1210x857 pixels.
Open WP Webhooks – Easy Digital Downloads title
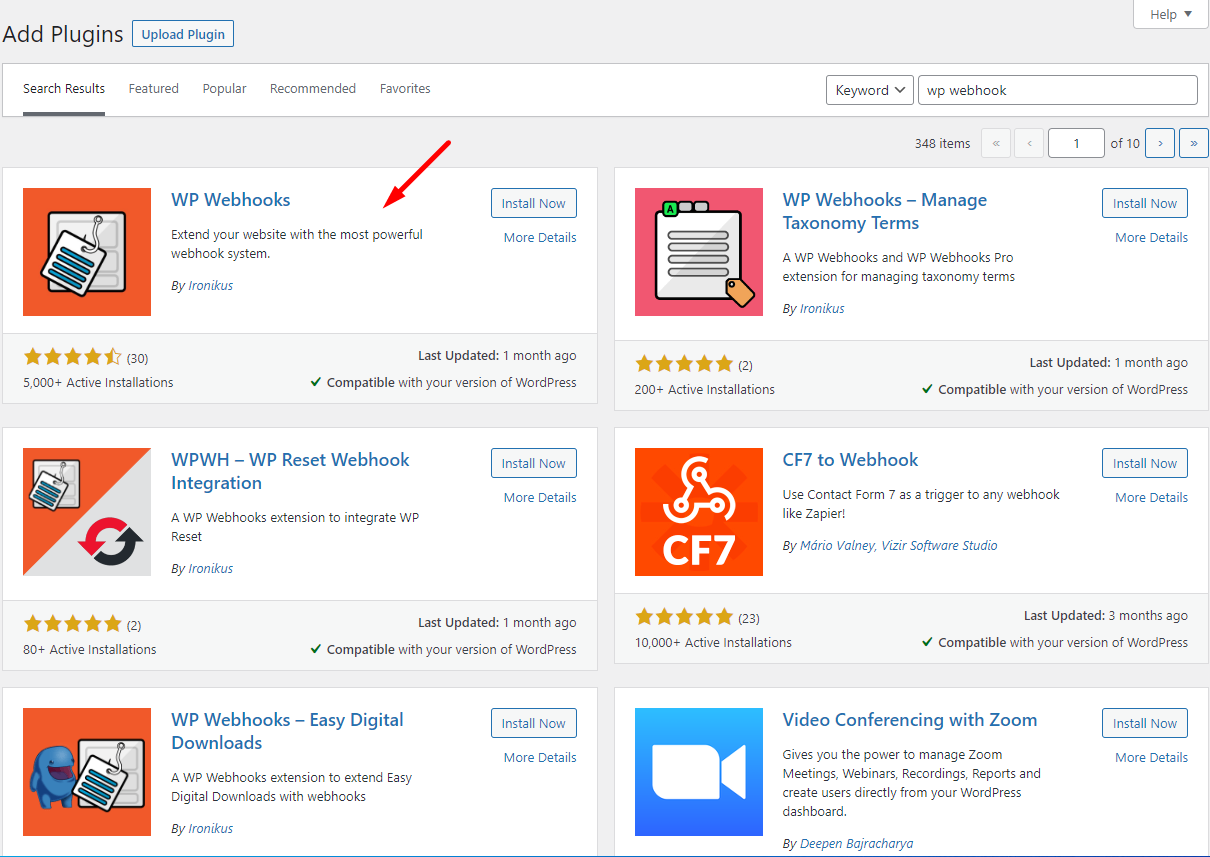pyautogui.click(x=288, y=732)
